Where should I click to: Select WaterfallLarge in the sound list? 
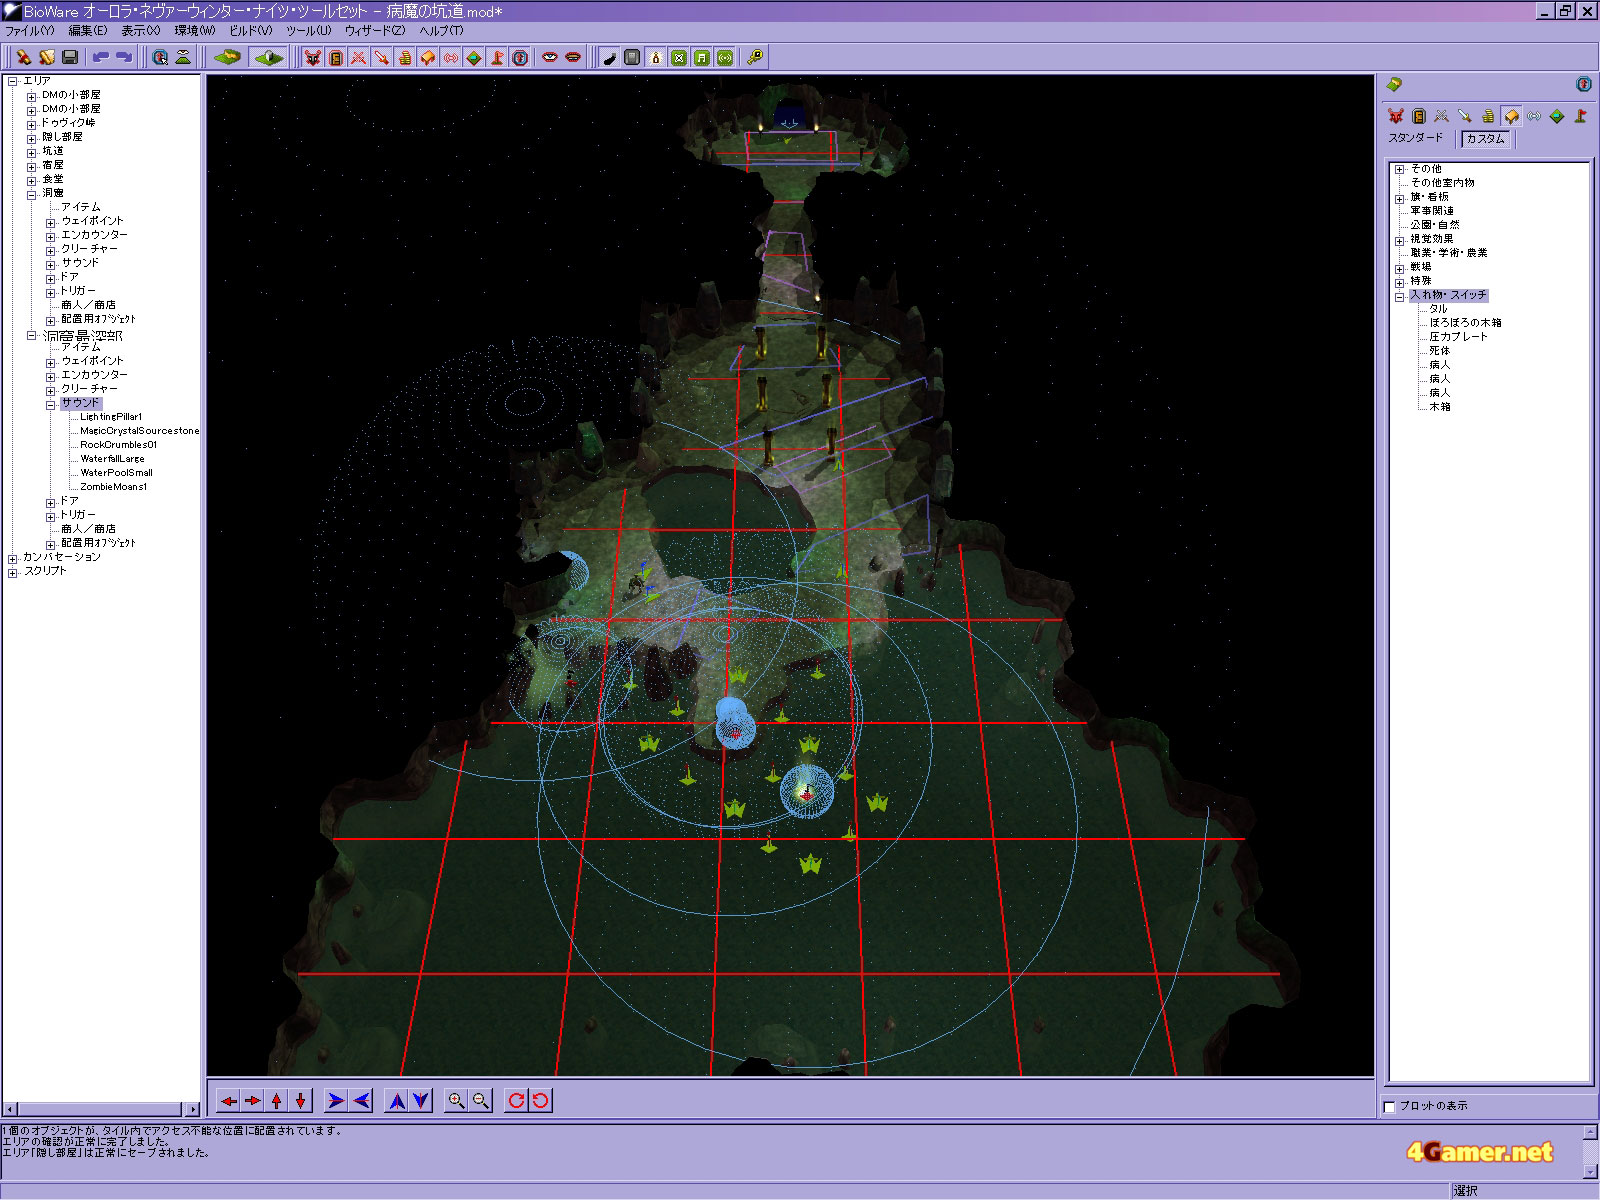(x=112, y=459)
